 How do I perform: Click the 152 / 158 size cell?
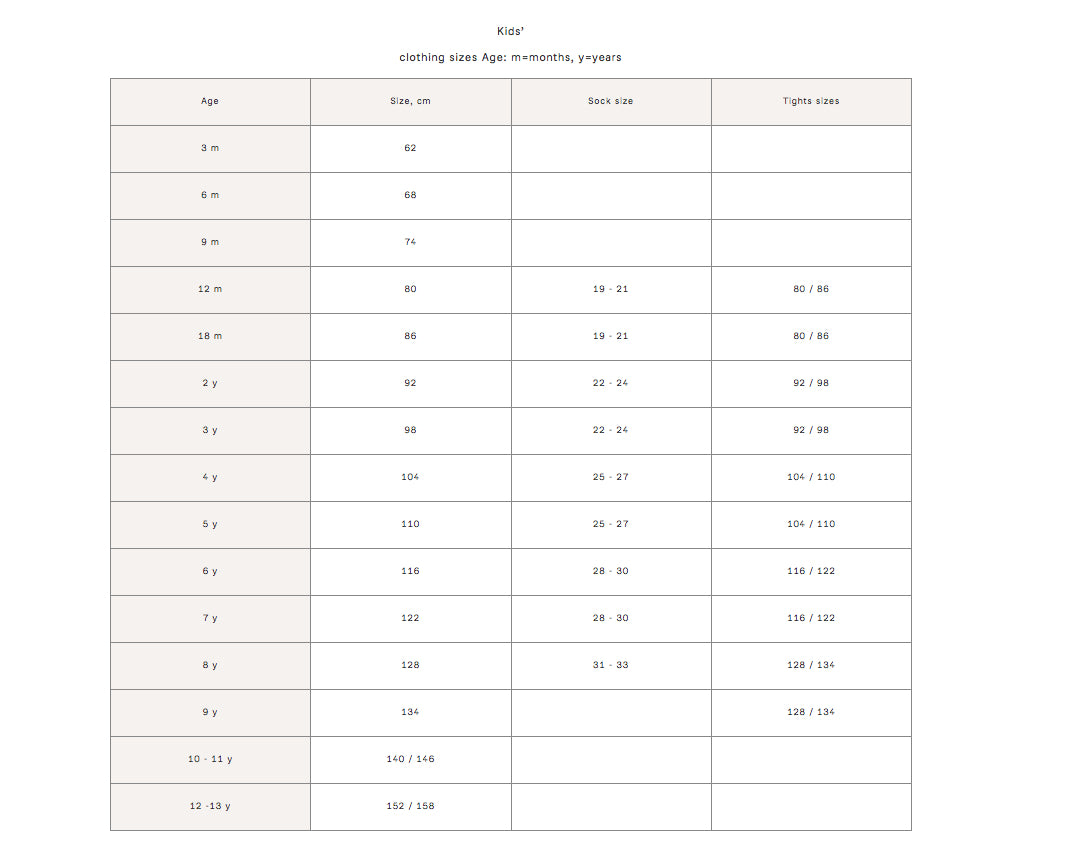(410, 806)
